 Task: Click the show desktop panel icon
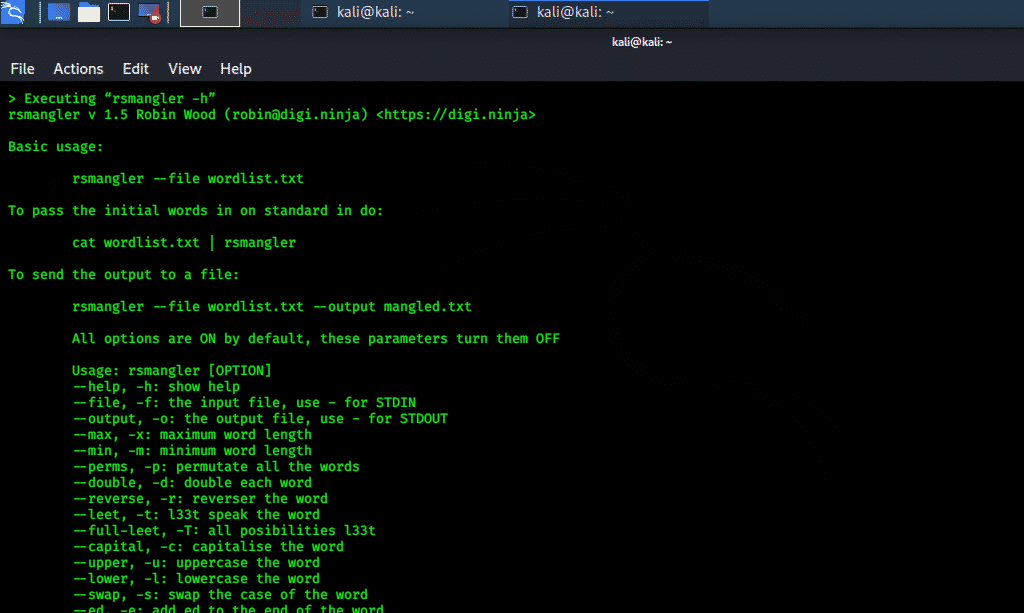coord(59,12)
